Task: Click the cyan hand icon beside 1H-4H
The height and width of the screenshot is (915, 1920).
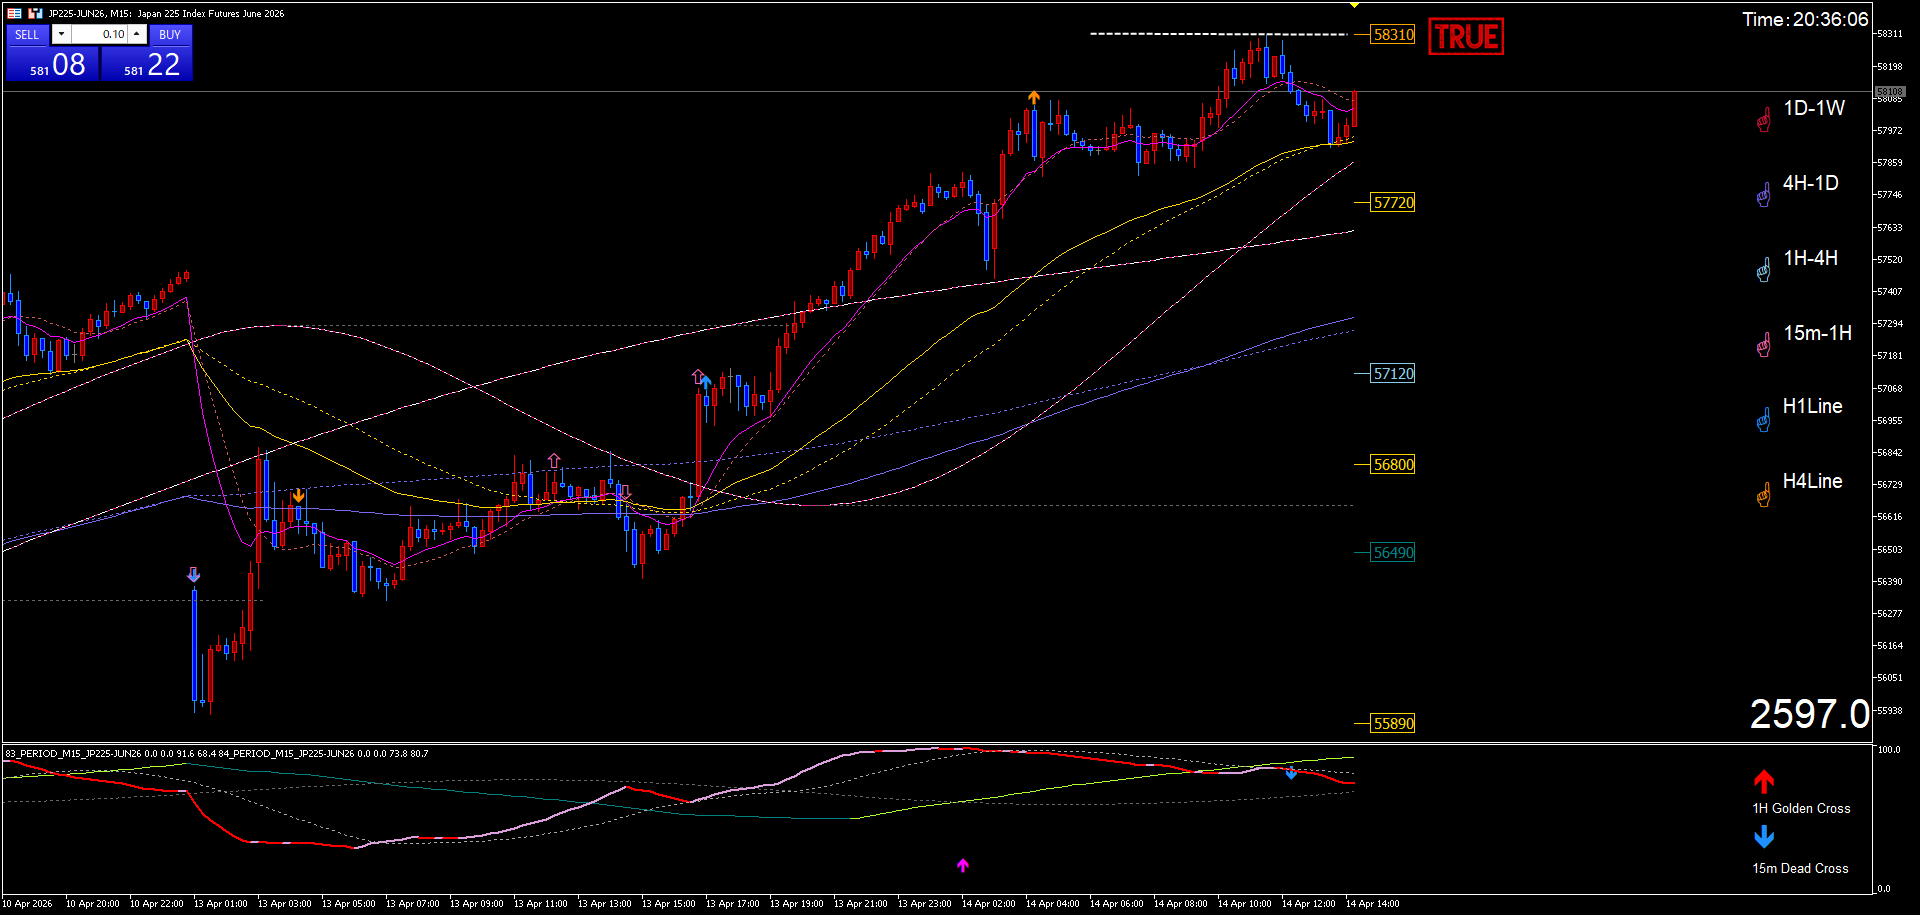Action: [1763, 271]
